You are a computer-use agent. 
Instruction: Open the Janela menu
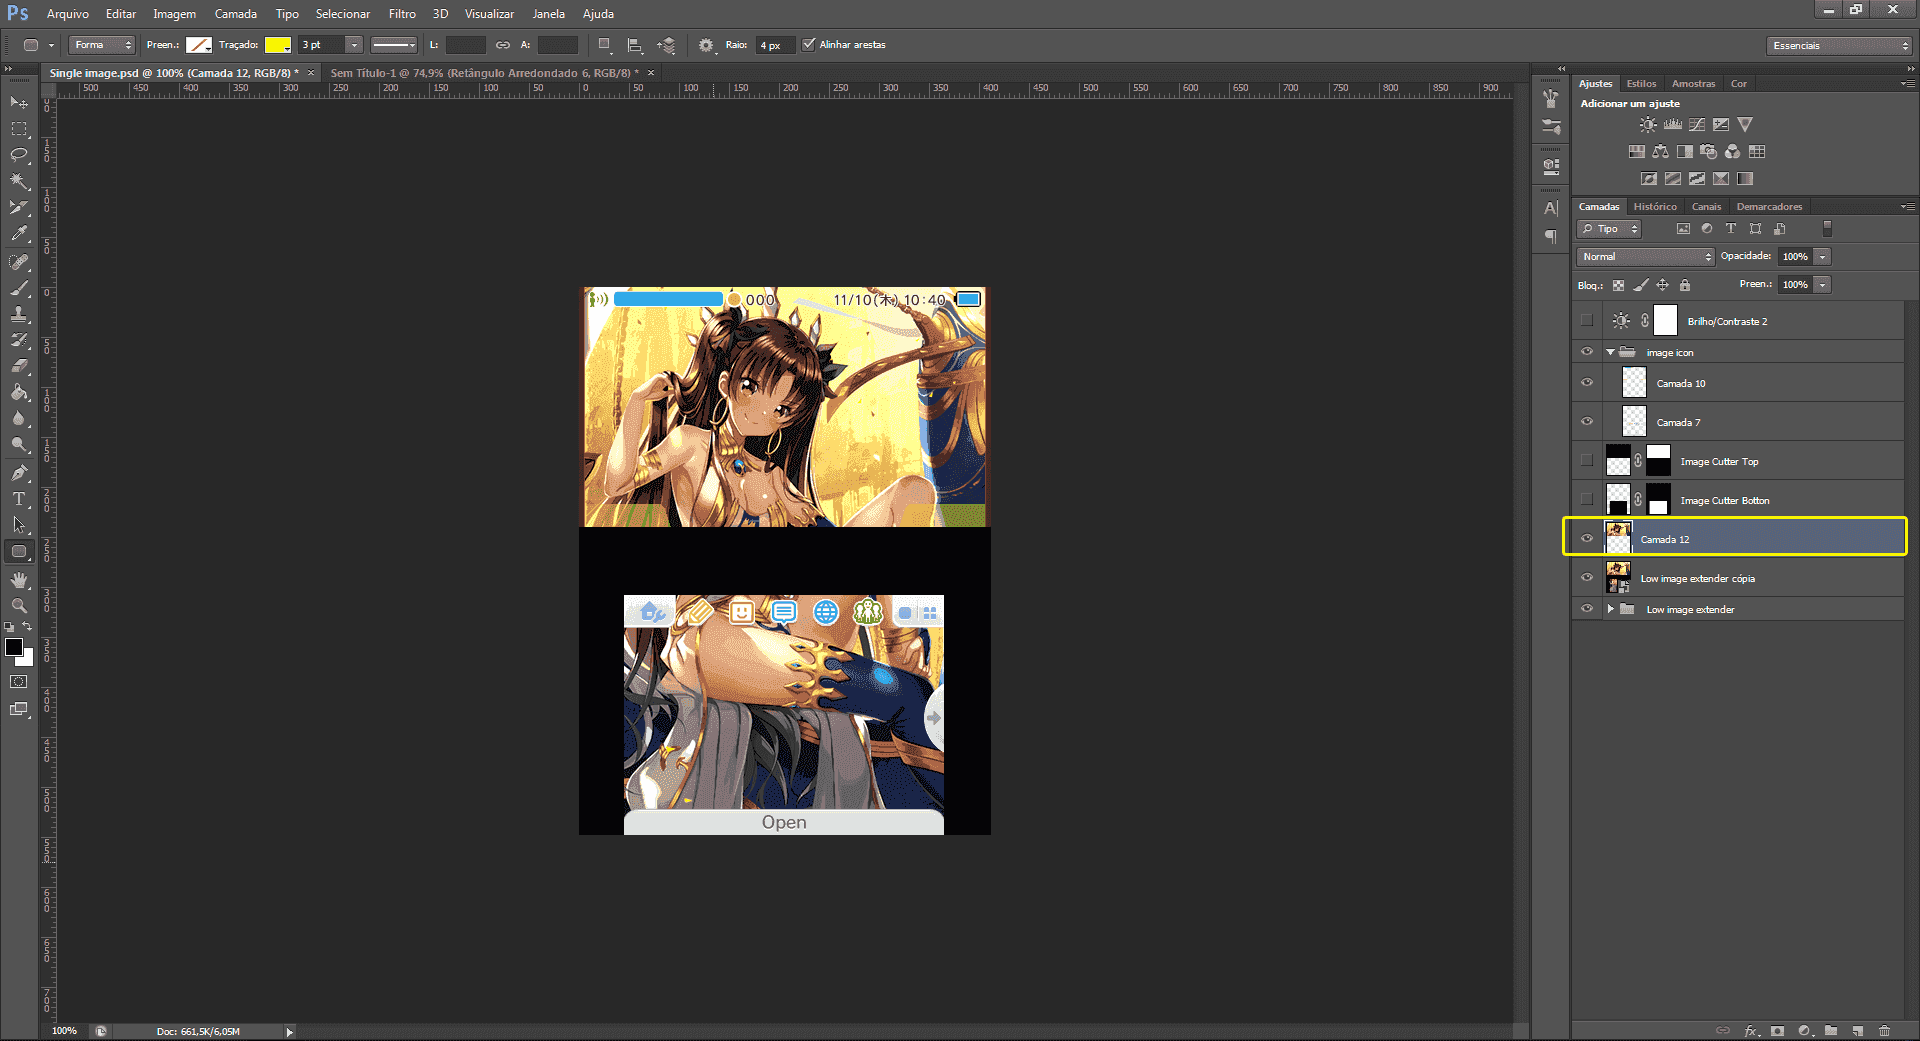548,14
